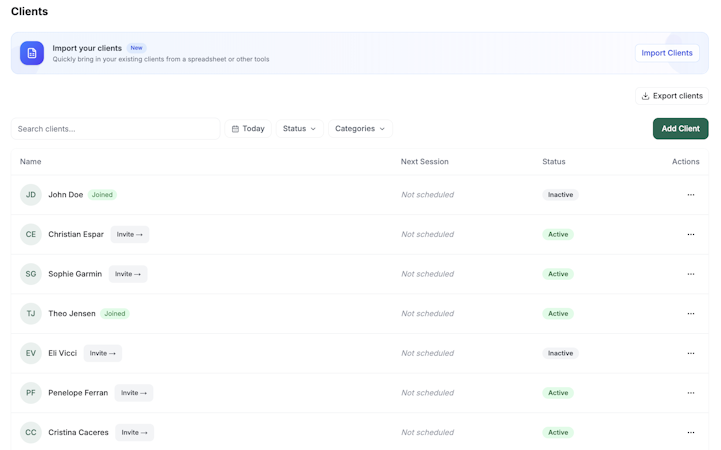721x450 pixels.
Task: Click the TJ avatar for Theo Jensen
Action: [x=31, y=313]
